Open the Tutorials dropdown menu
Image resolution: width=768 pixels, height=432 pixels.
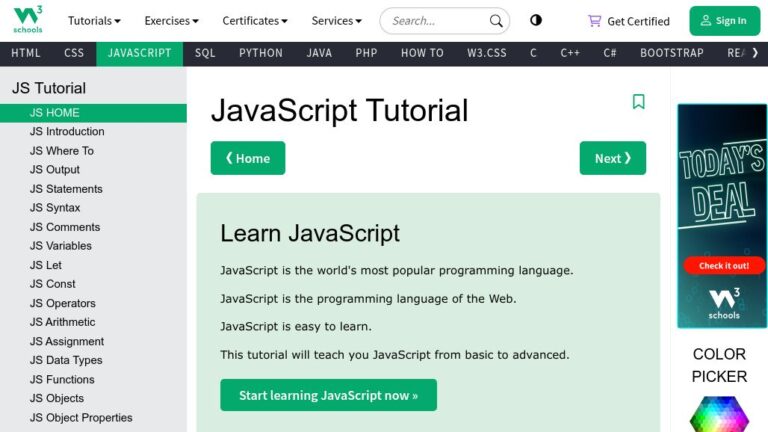tap(94, 21)
